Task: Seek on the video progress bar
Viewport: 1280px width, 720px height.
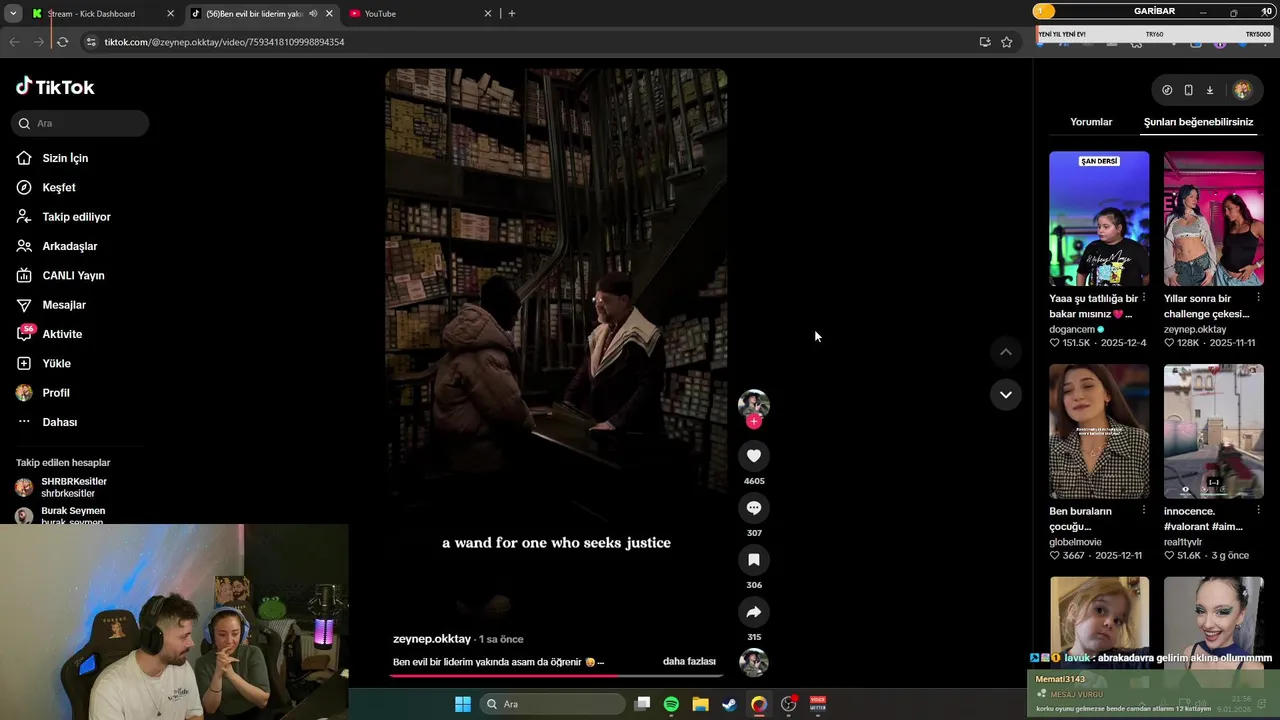Action: click(556, 675)
